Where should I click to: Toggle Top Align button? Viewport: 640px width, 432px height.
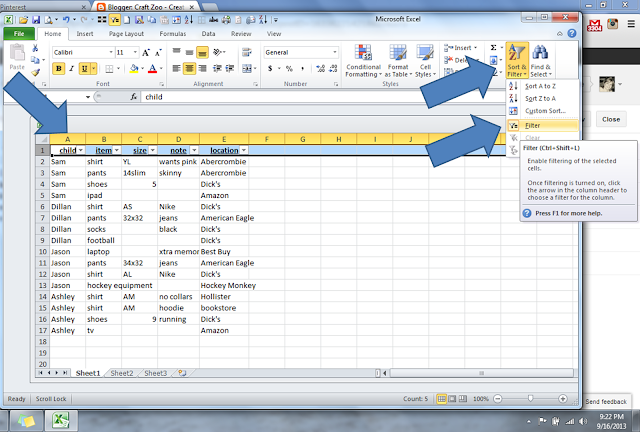[x=176, y=52]
